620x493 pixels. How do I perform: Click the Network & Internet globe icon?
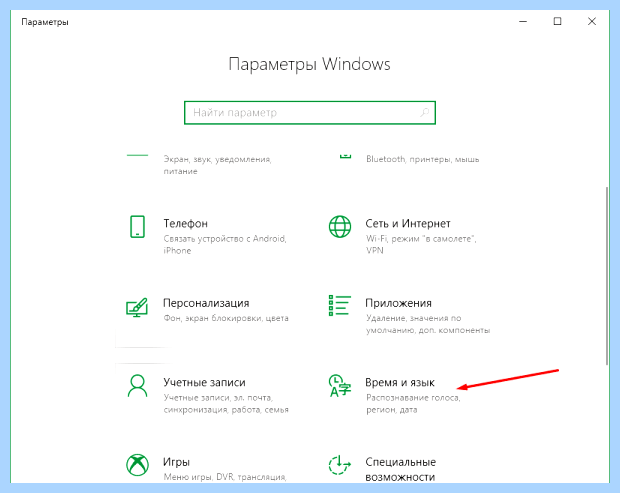[340, 227]
